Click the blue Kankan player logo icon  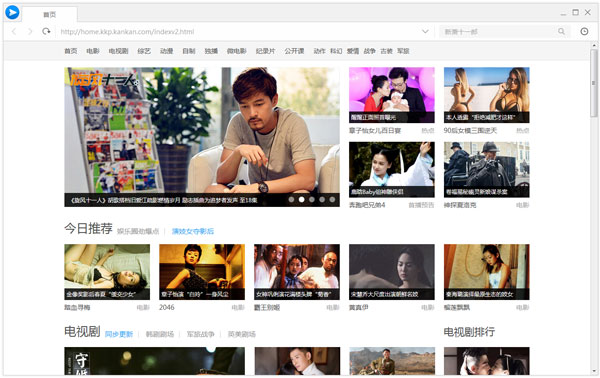[x=12, y=12]
